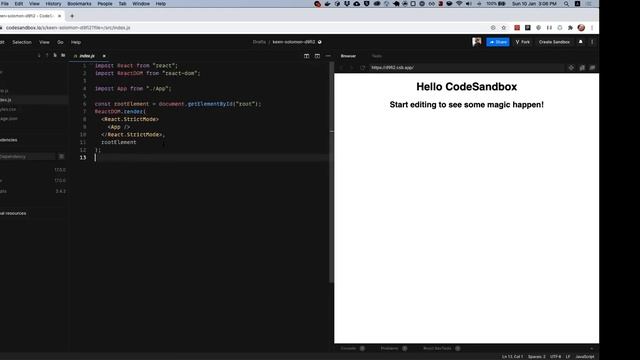The width and height of the screenshot is (640, 360).
Task: Click the split editor layout icon
Action: click(x=306, y=56)
